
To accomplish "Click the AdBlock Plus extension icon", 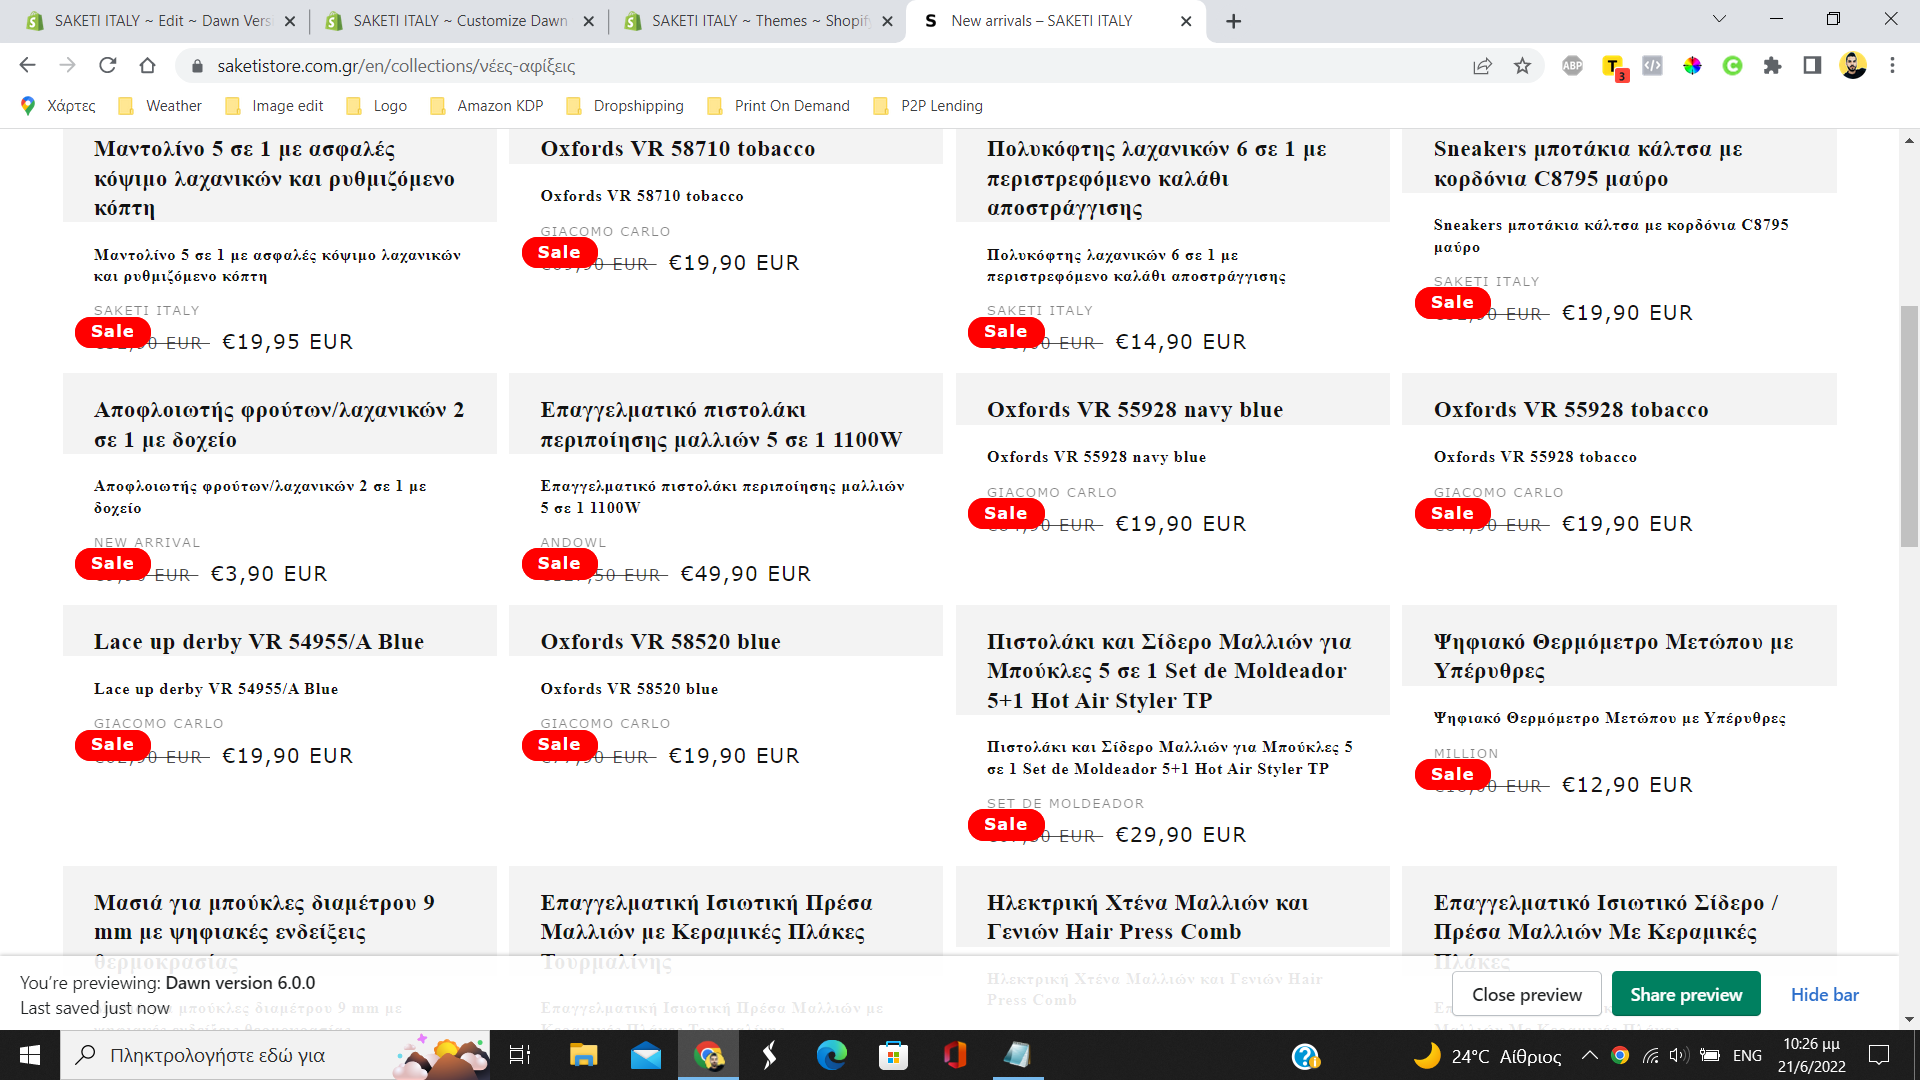I will click(1572, 66).
